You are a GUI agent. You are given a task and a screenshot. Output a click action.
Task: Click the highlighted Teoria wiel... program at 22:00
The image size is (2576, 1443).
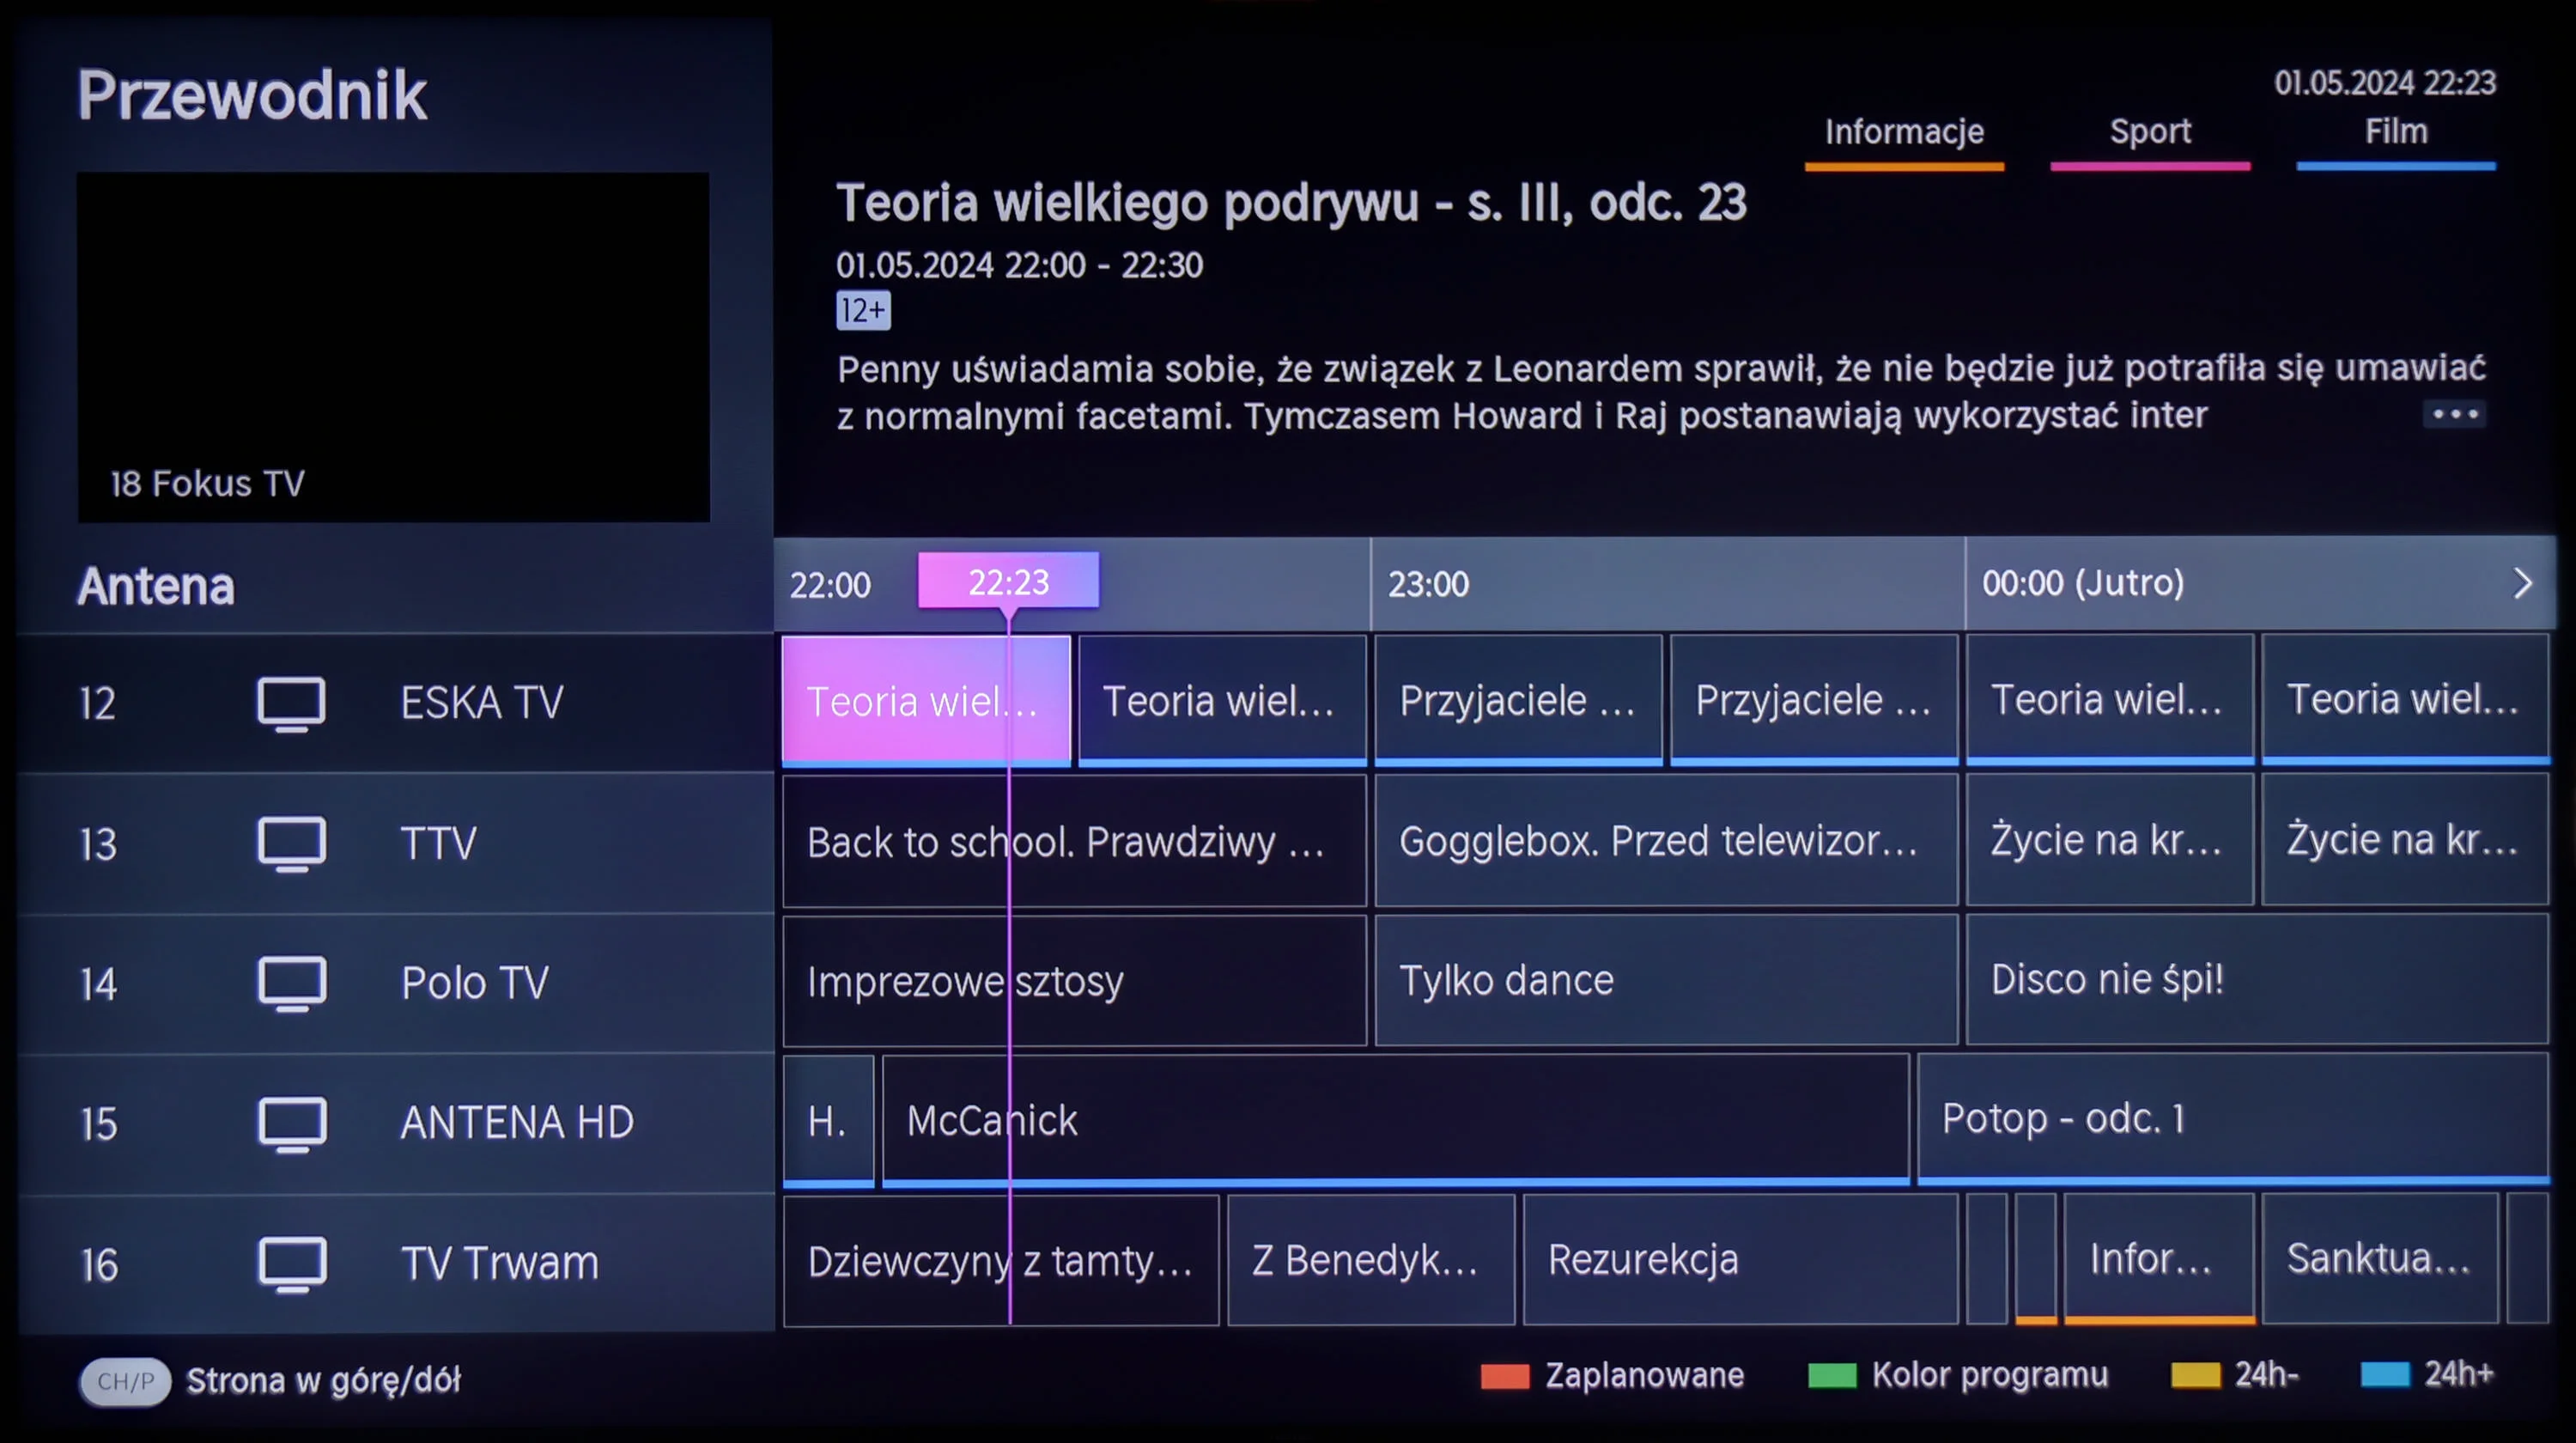pos(926,702)
